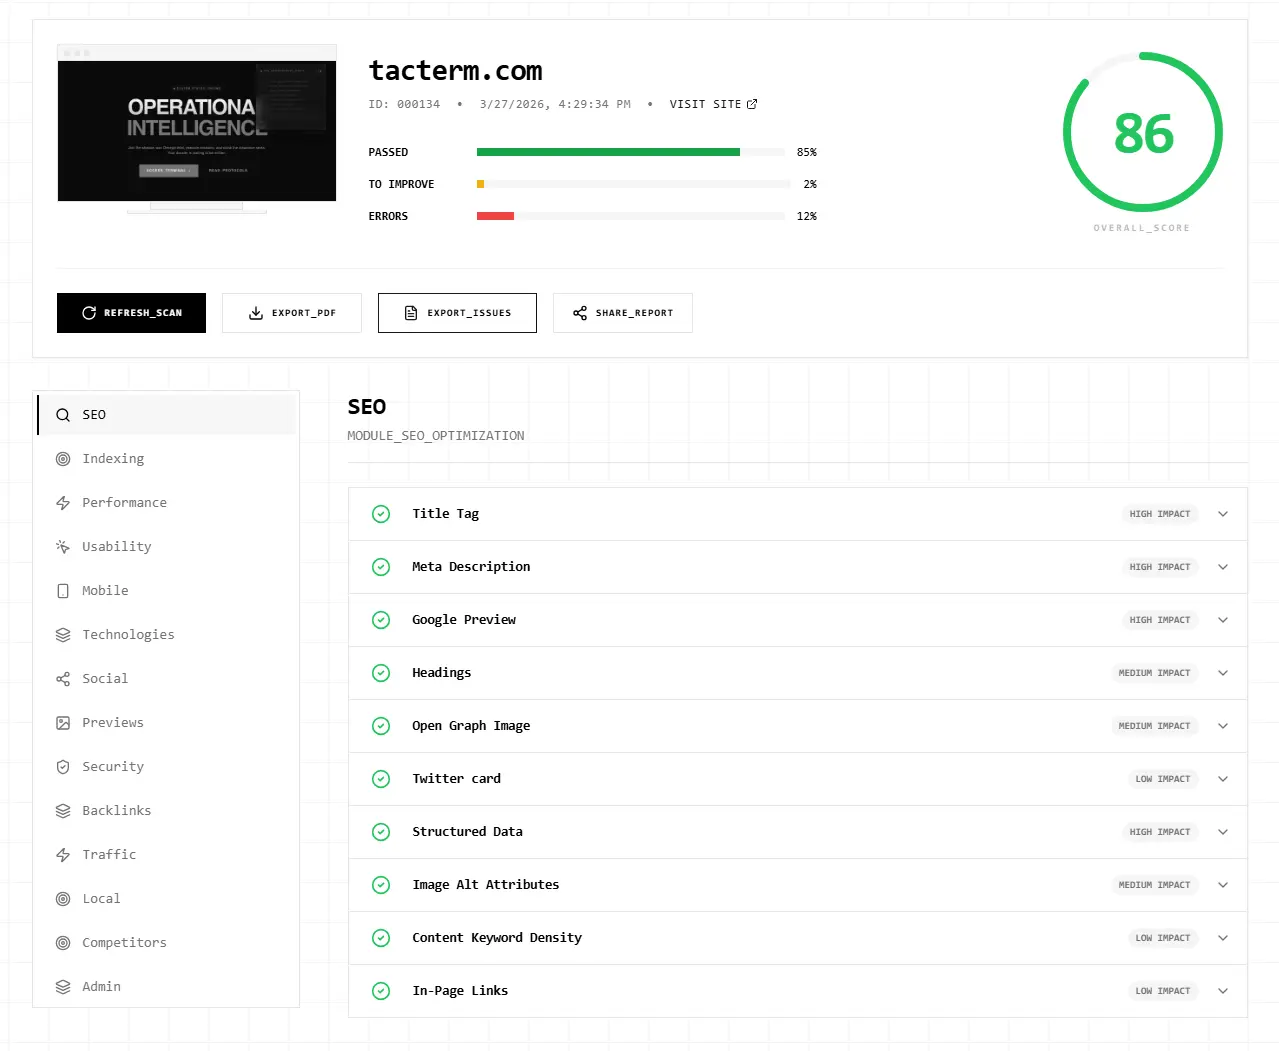
Task: Open the Performance section
Action: 167,503
